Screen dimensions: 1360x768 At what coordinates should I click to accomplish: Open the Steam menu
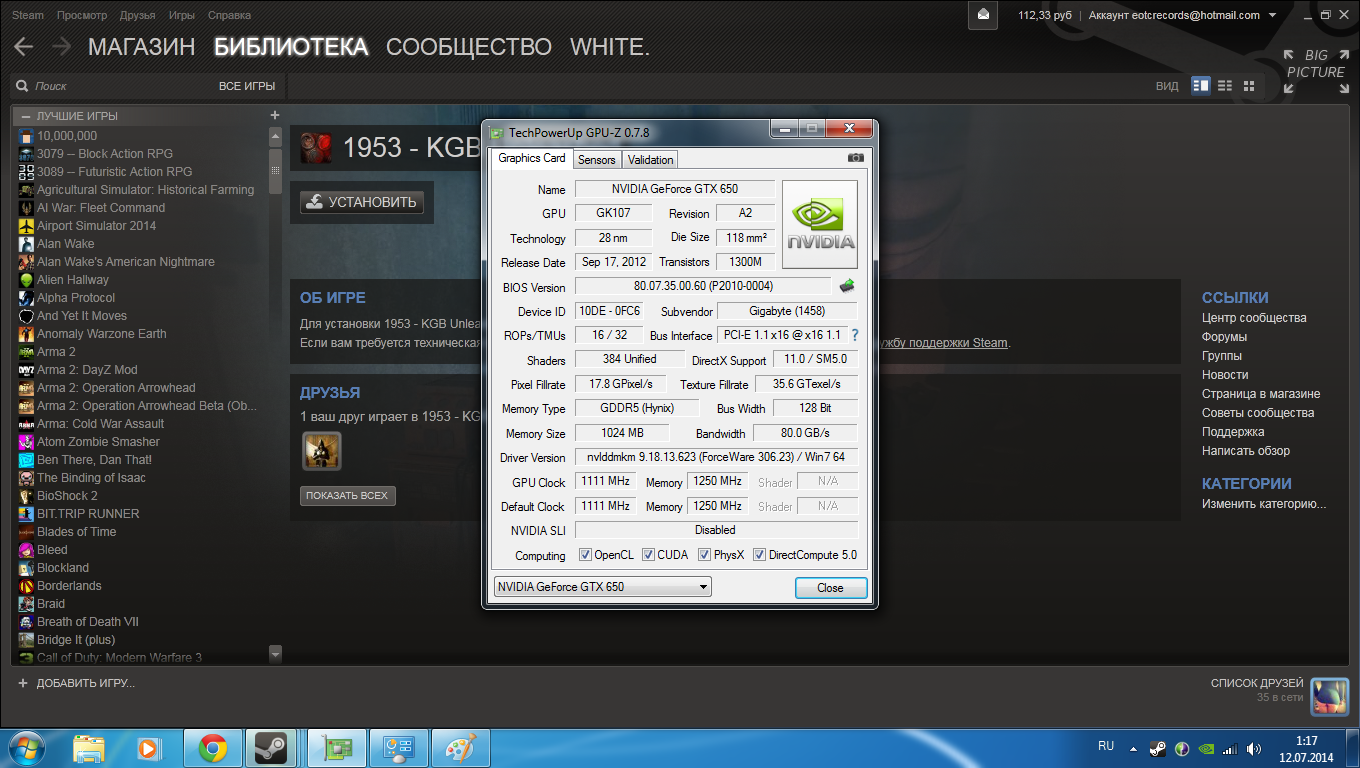[x=28, y=15]
